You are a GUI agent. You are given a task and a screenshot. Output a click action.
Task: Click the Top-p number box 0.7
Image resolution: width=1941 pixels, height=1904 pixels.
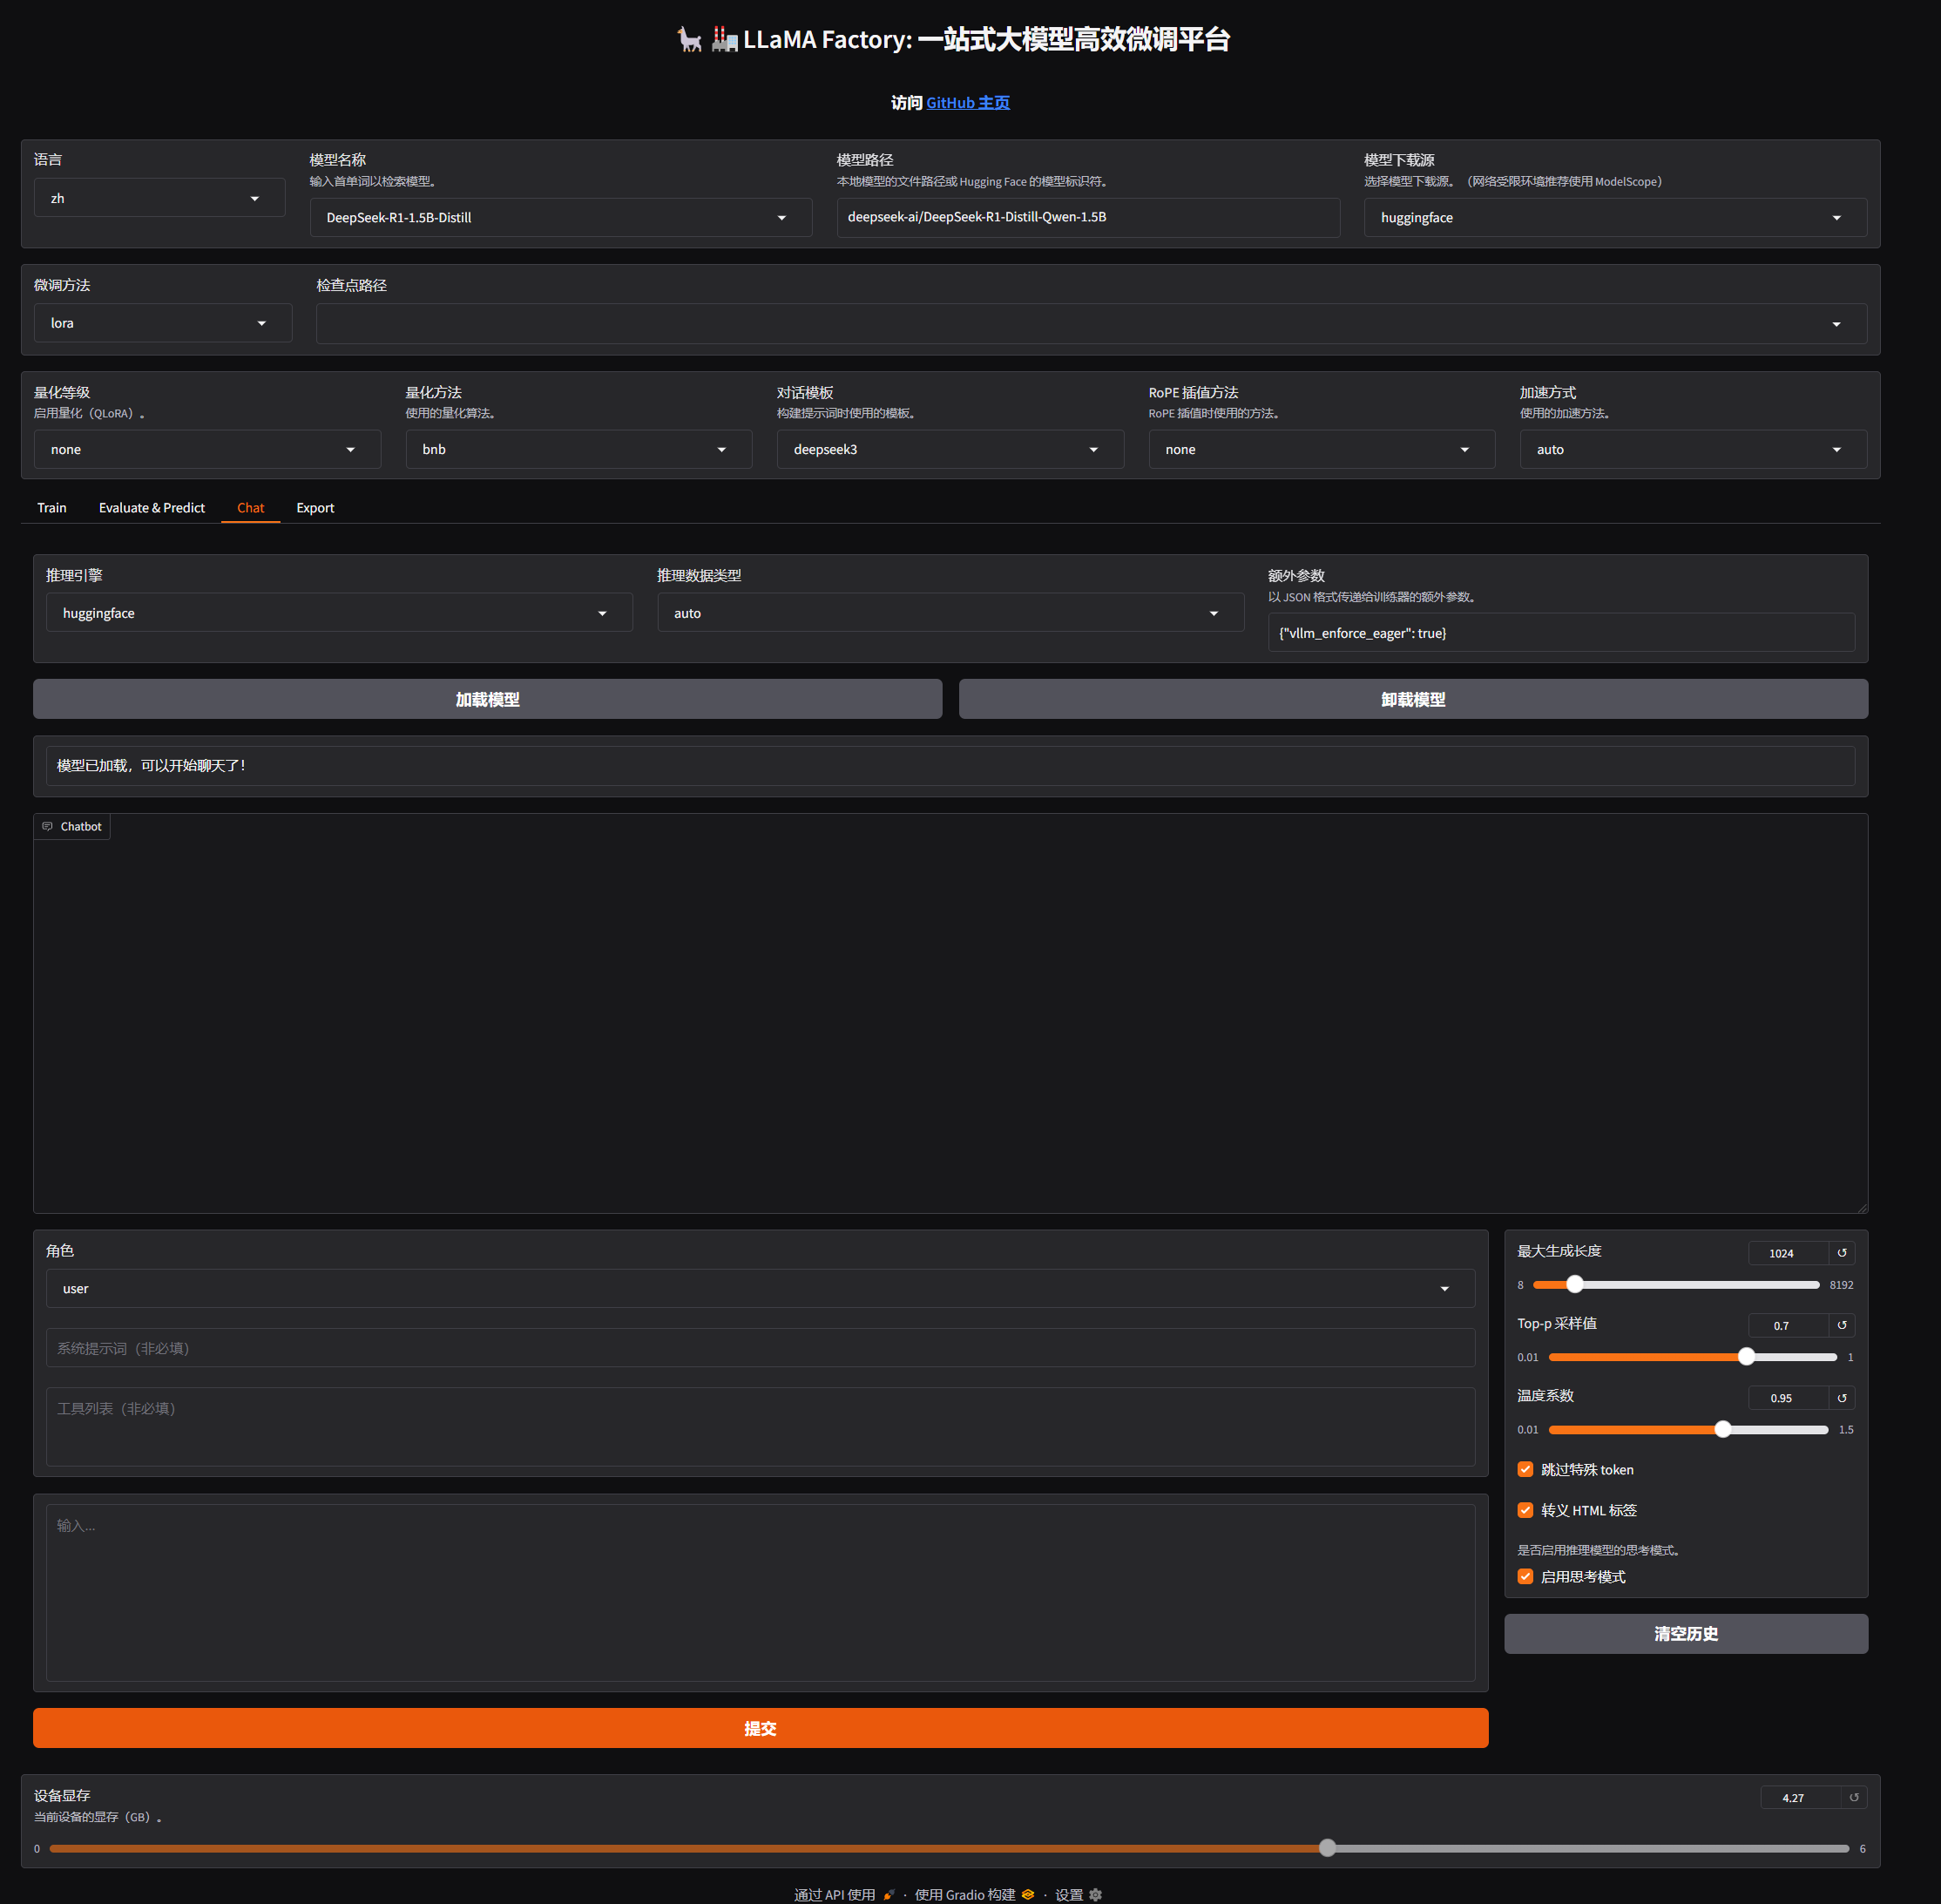[x=1788, y=1325]
